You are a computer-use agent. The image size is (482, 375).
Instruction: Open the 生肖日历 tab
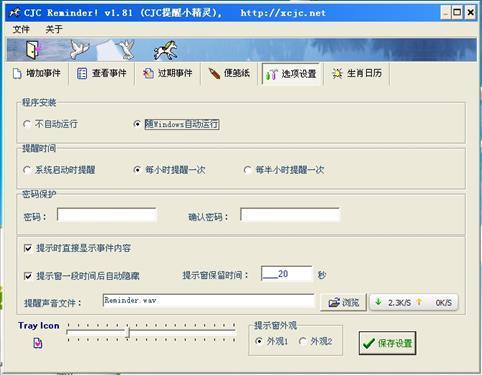pos(357,73)
